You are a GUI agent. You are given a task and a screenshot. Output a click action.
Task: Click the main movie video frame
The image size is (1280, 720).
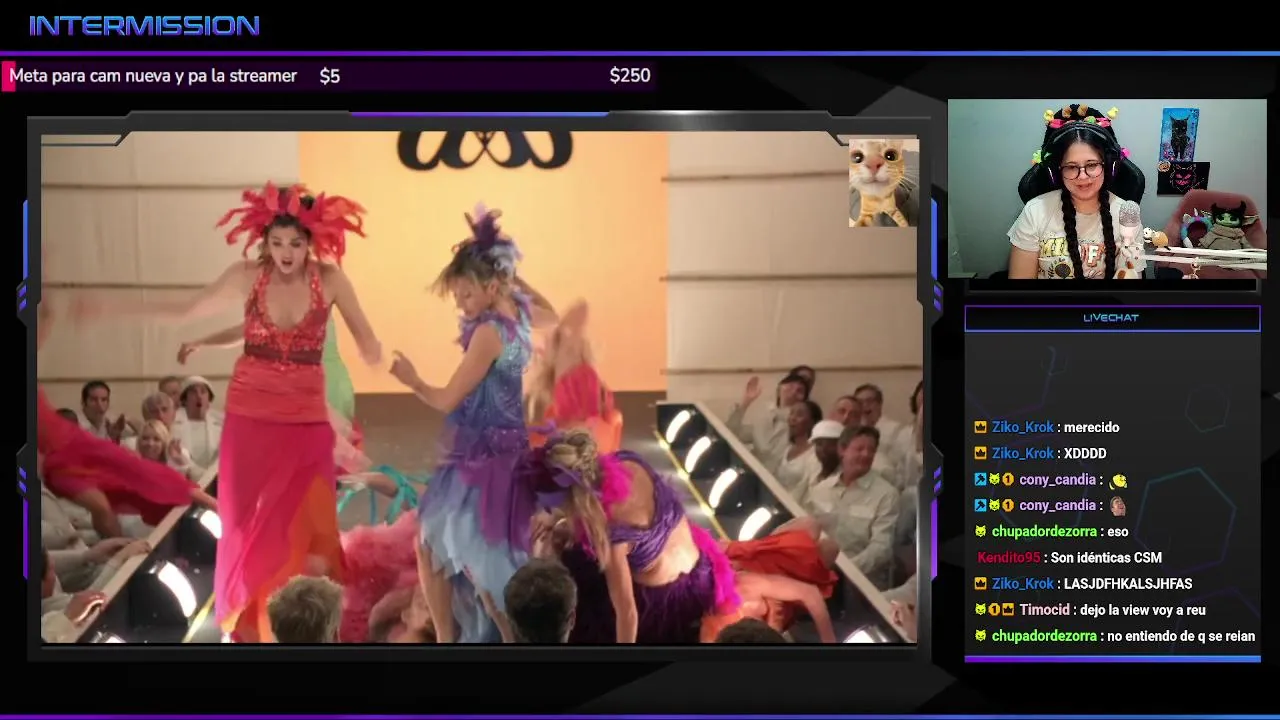point(479,387)
